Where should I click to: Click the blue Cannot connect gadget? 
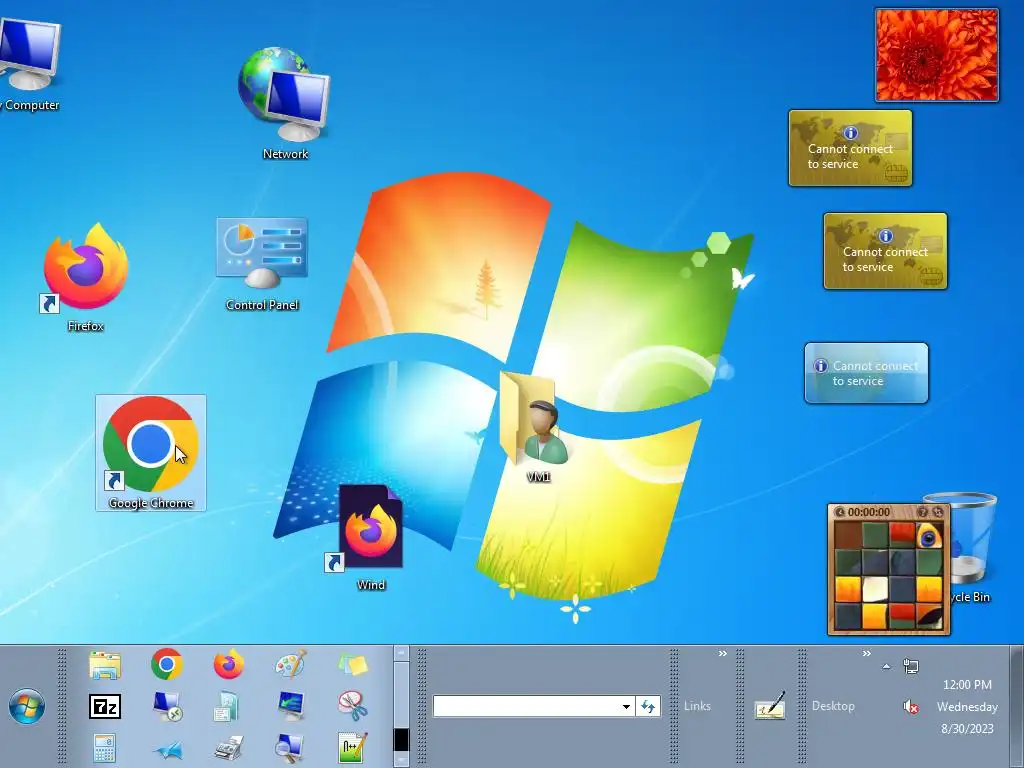coord(867,373)
